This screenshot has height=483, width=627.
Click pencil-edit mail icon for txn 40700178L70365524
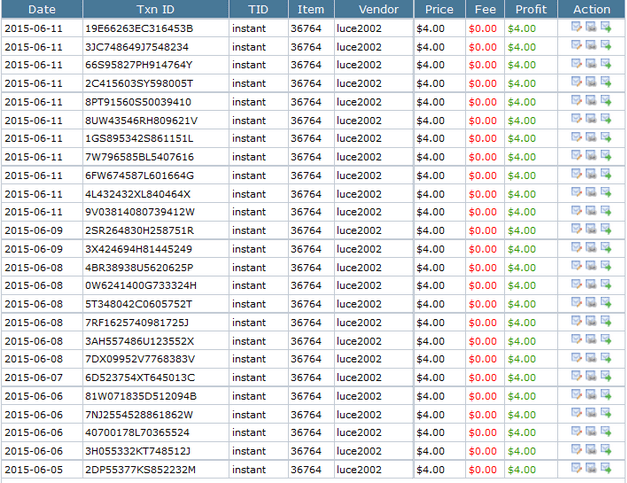576,431
